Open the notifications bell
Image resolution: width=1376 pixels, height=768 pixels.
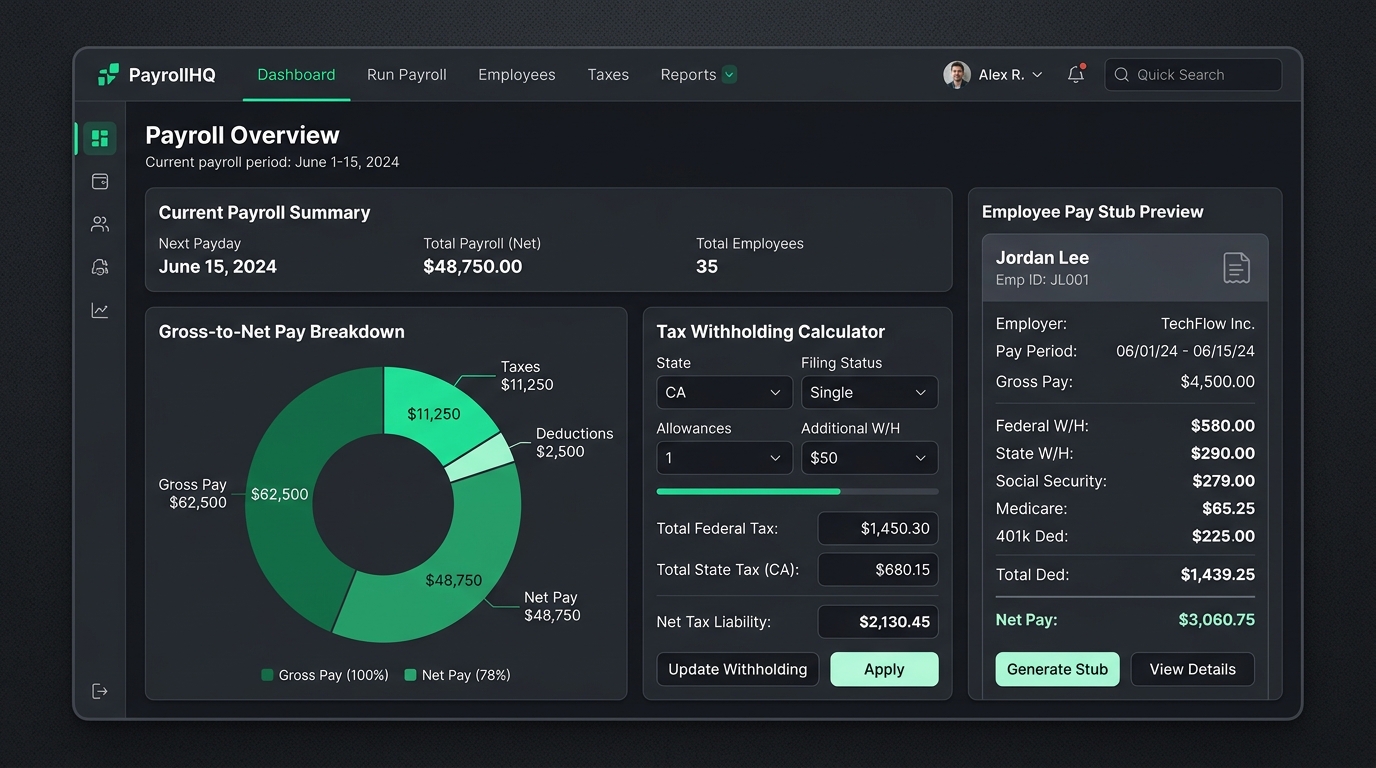pyautogui.click(x=1076, y=74)
